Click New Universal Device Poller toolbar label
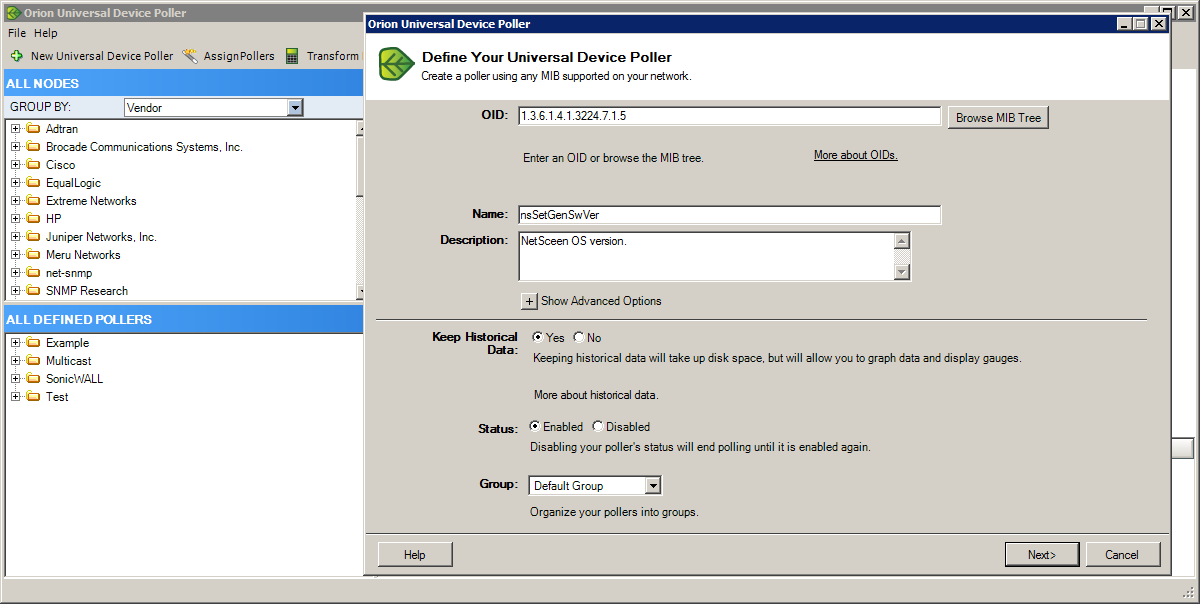Screen dimensions: 1200x604 point(102,56)
